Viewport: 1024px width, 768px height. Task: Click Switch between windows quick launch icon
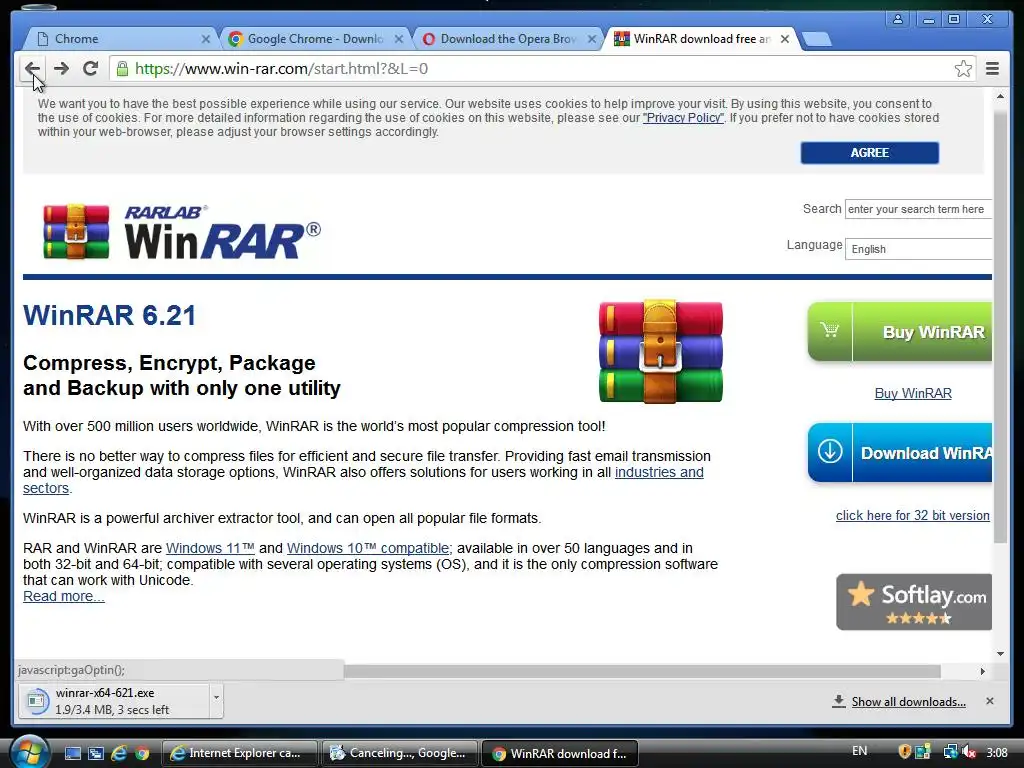coord(96,754)
